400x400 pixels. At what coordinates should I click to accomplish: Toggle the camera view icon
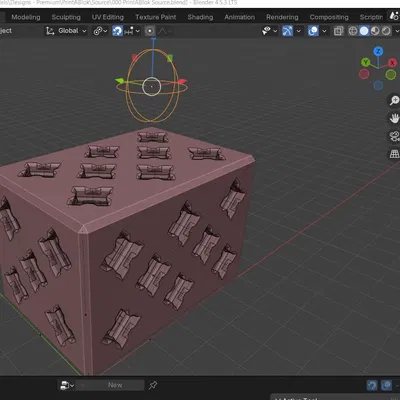[394, 136]
